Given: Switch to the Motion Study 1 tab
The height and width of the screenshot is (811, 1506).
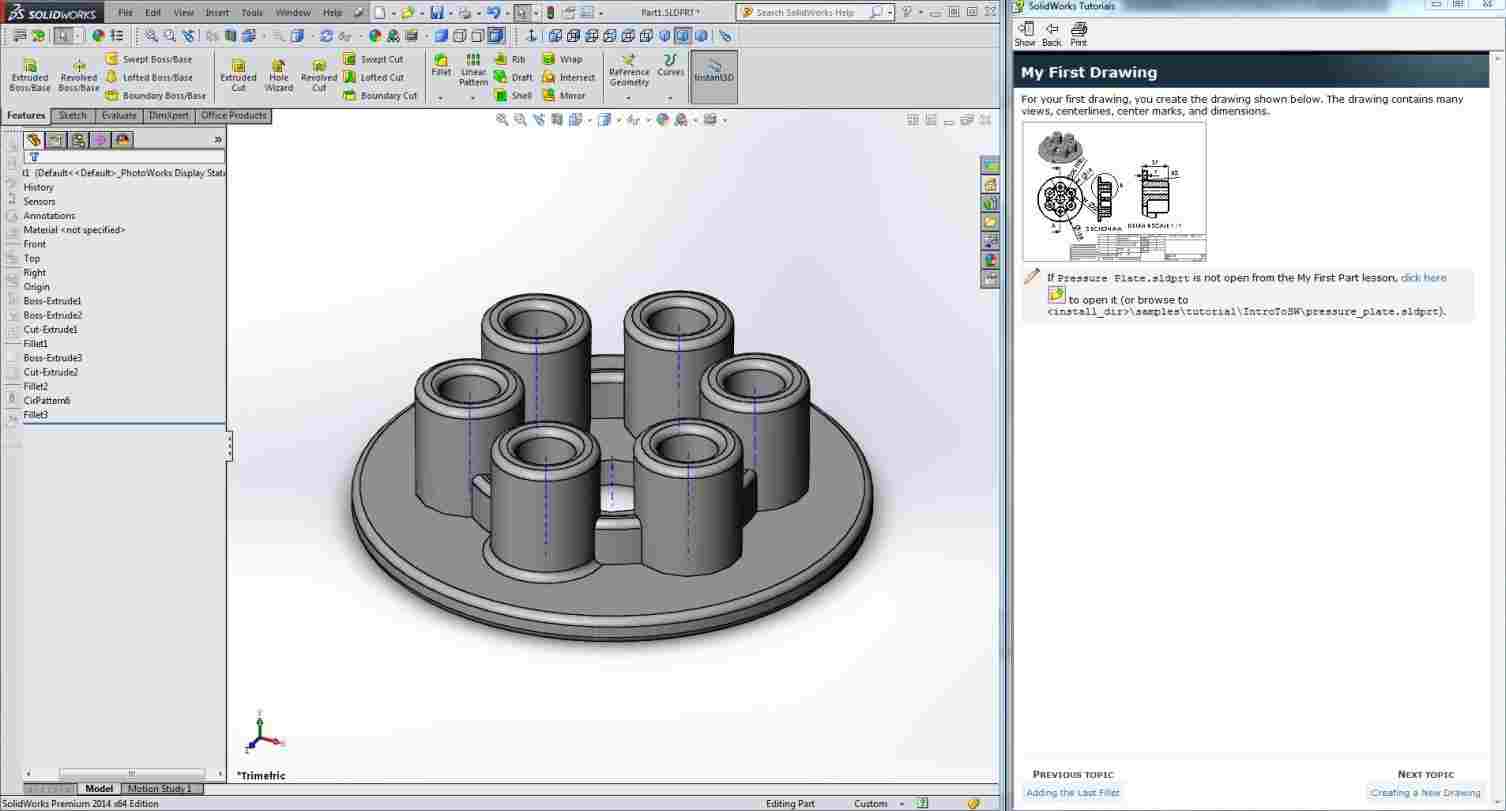Looking at the screenshot, I should 159,789.
